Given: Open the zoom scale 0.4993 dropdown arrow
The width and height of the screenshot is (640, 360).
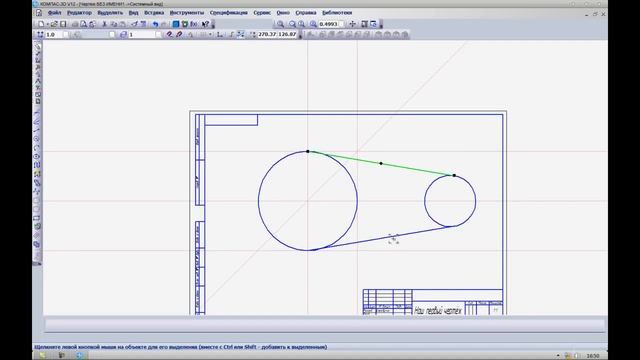Looking at the screenshot, I should point(341,24).
